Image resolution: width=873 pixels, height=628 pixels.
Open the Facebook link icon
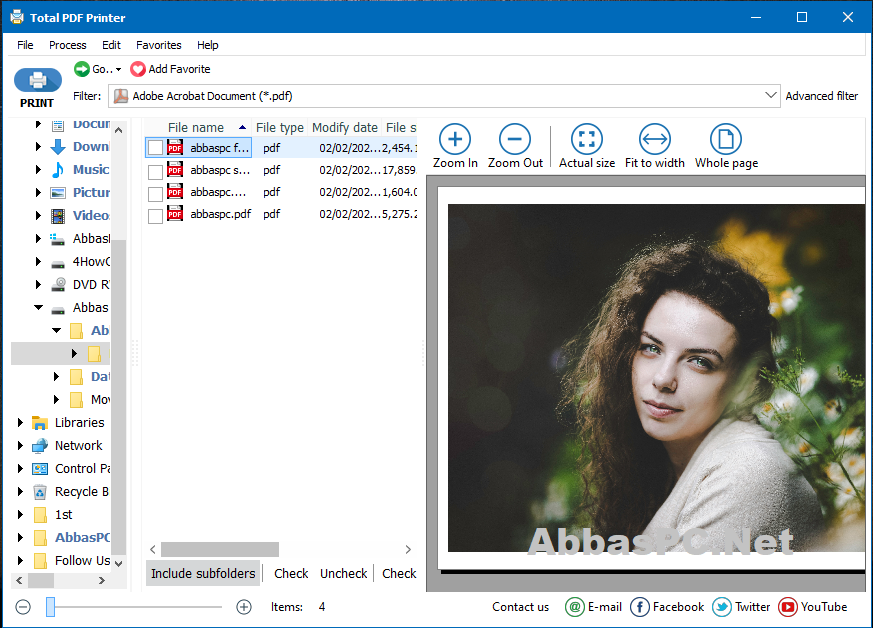[x=640, y=607]
